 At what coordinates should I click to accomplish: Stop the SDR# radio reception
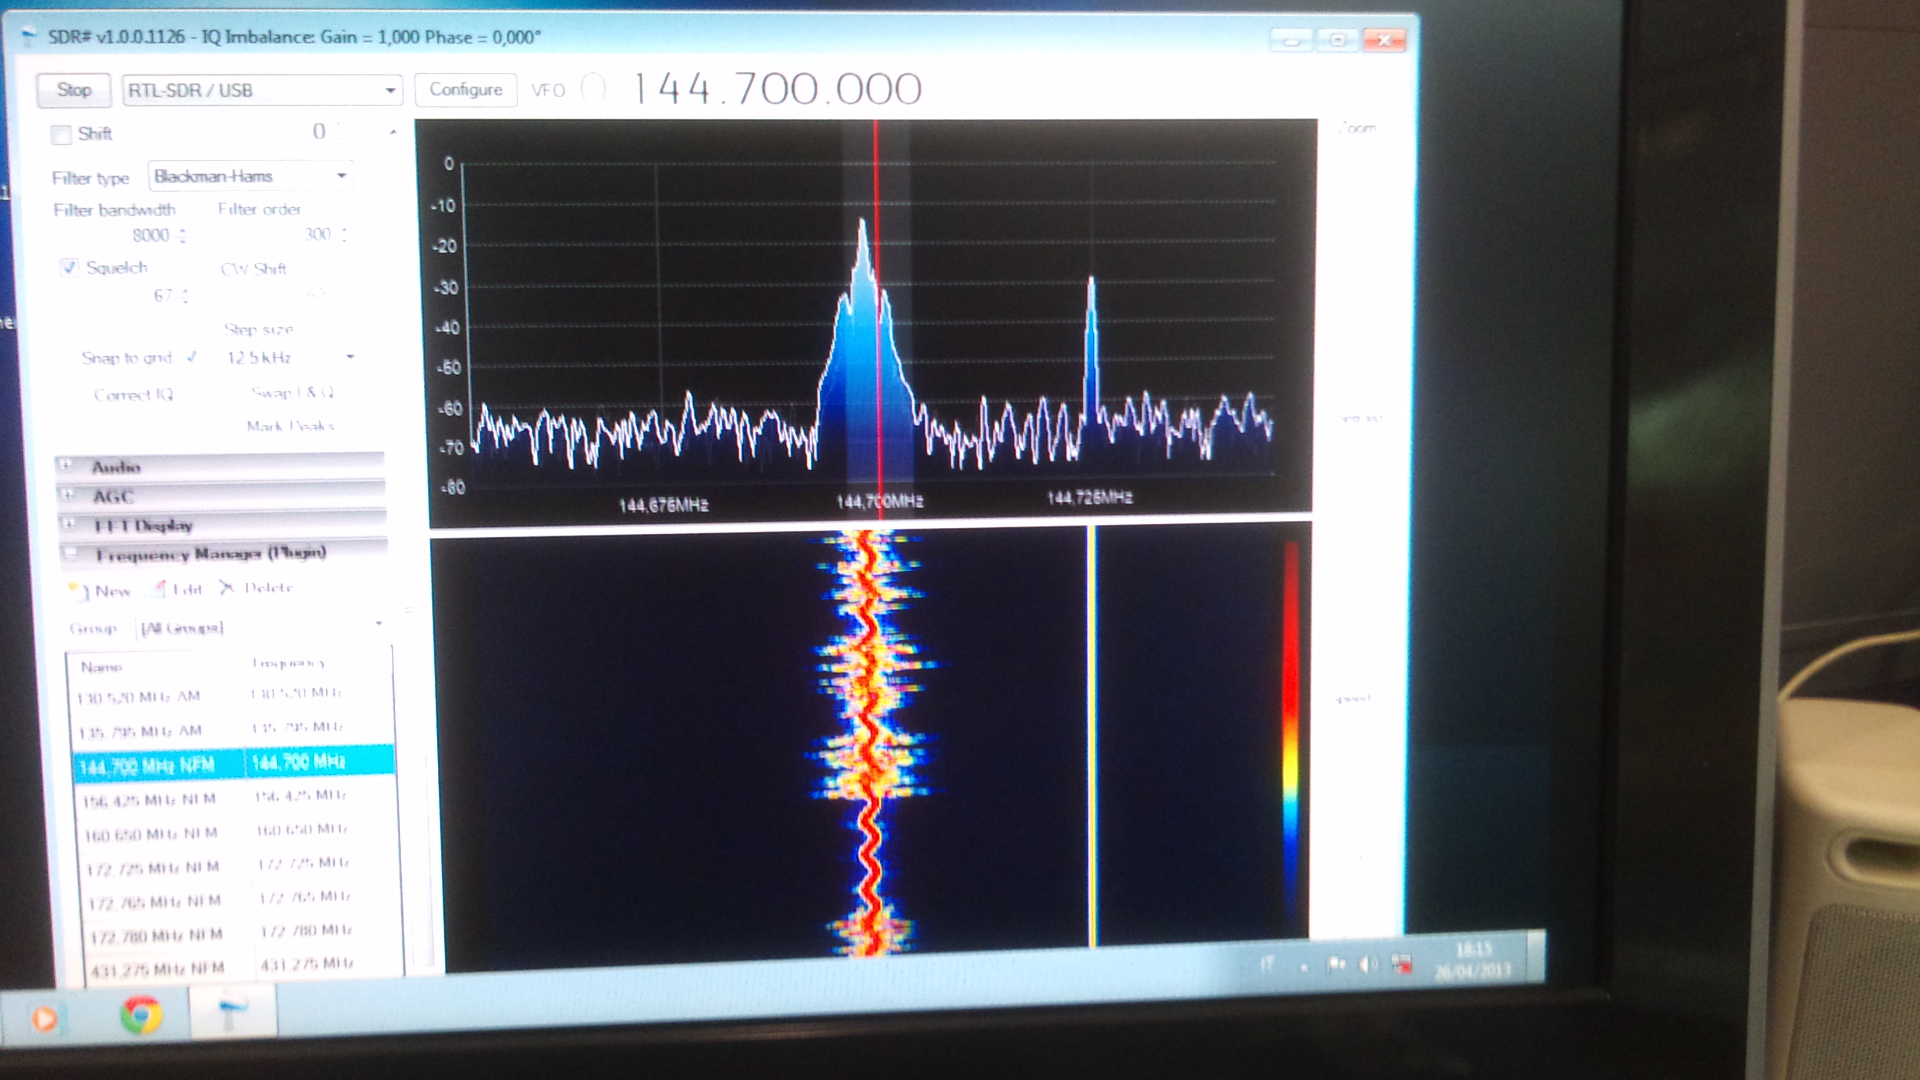73,90
